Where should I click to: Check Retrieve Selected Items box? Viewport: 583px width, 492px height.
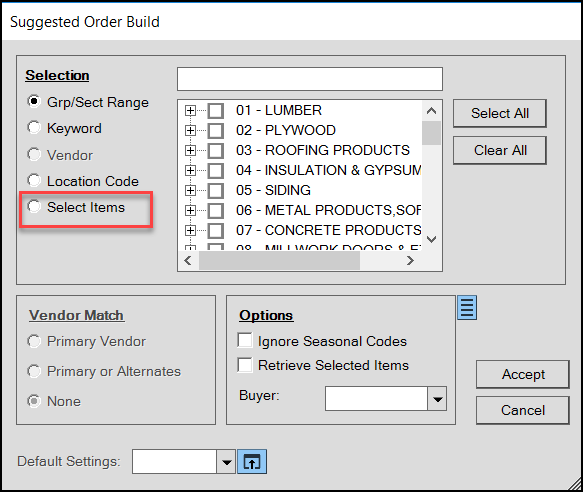click(245, 365)
